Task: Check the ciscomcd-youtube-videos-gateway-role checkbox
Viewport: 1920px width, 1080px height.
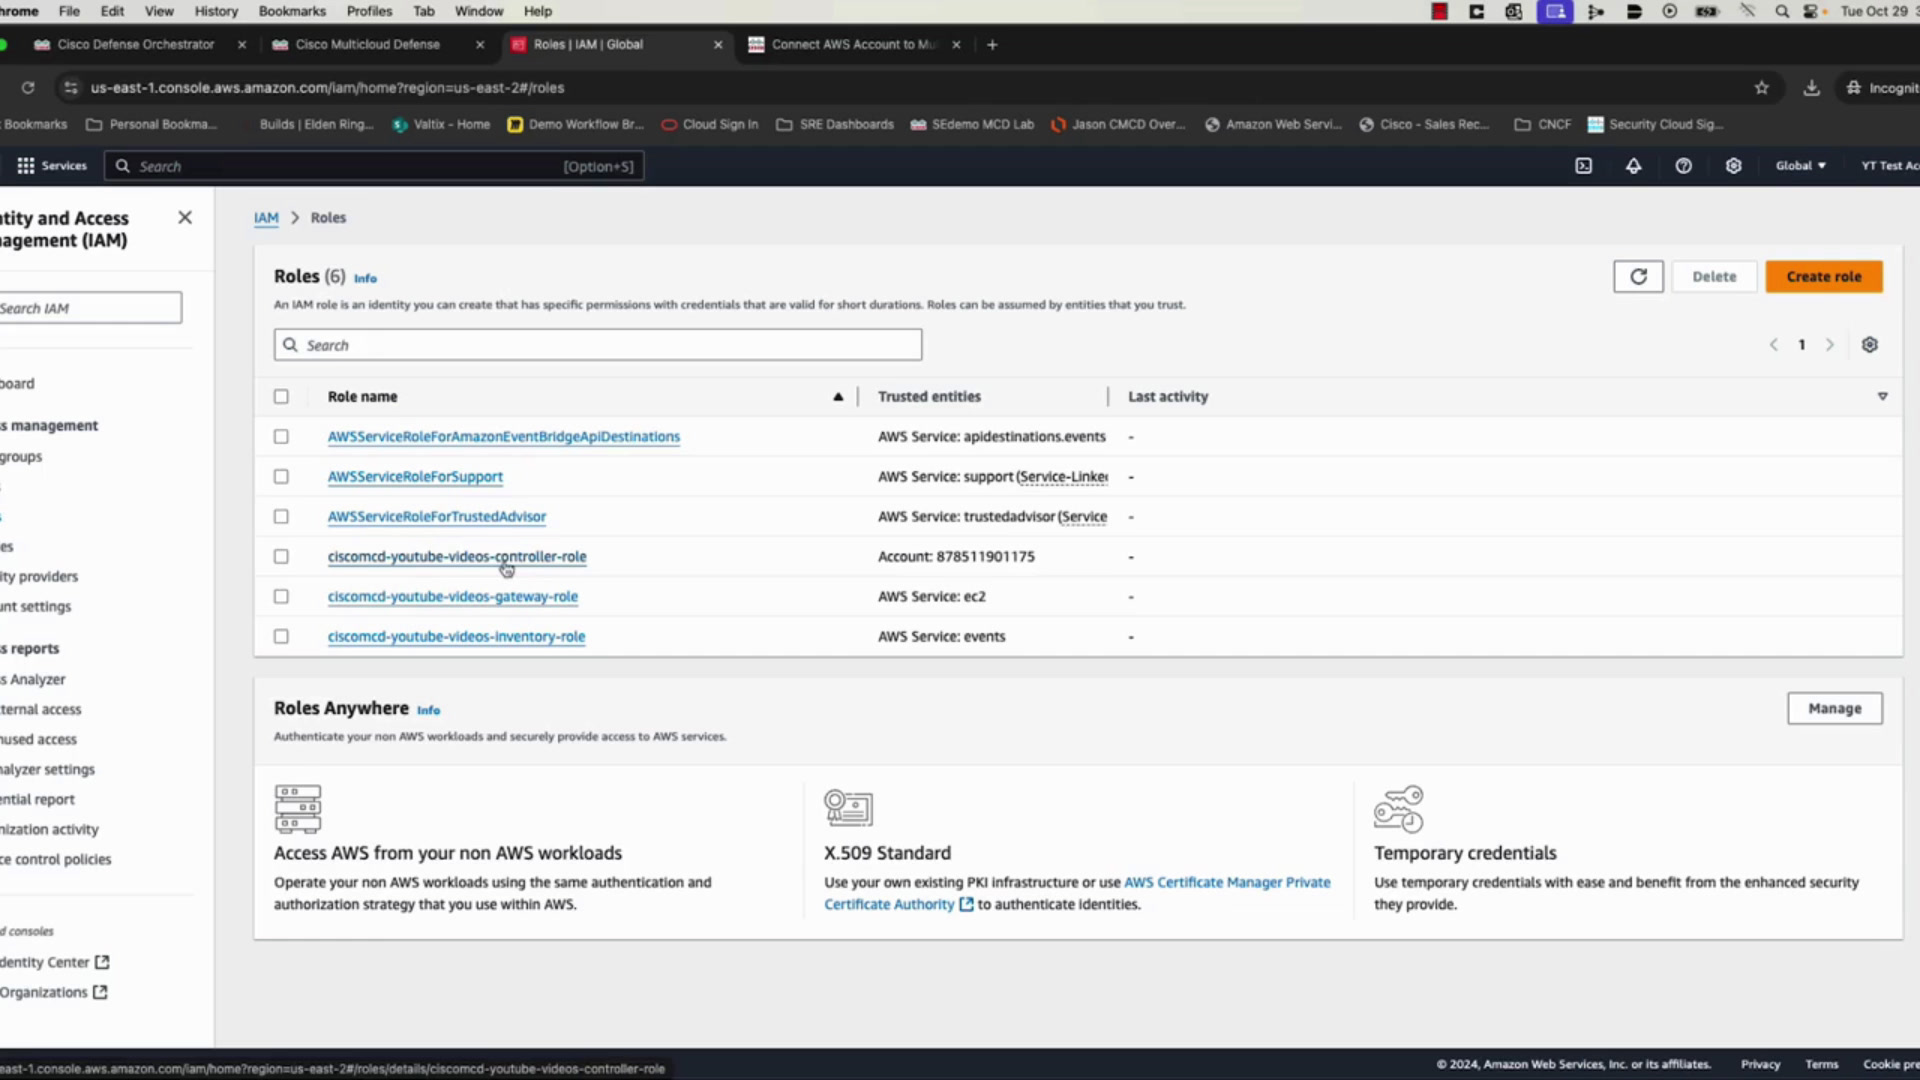Action: pos(281,597)
